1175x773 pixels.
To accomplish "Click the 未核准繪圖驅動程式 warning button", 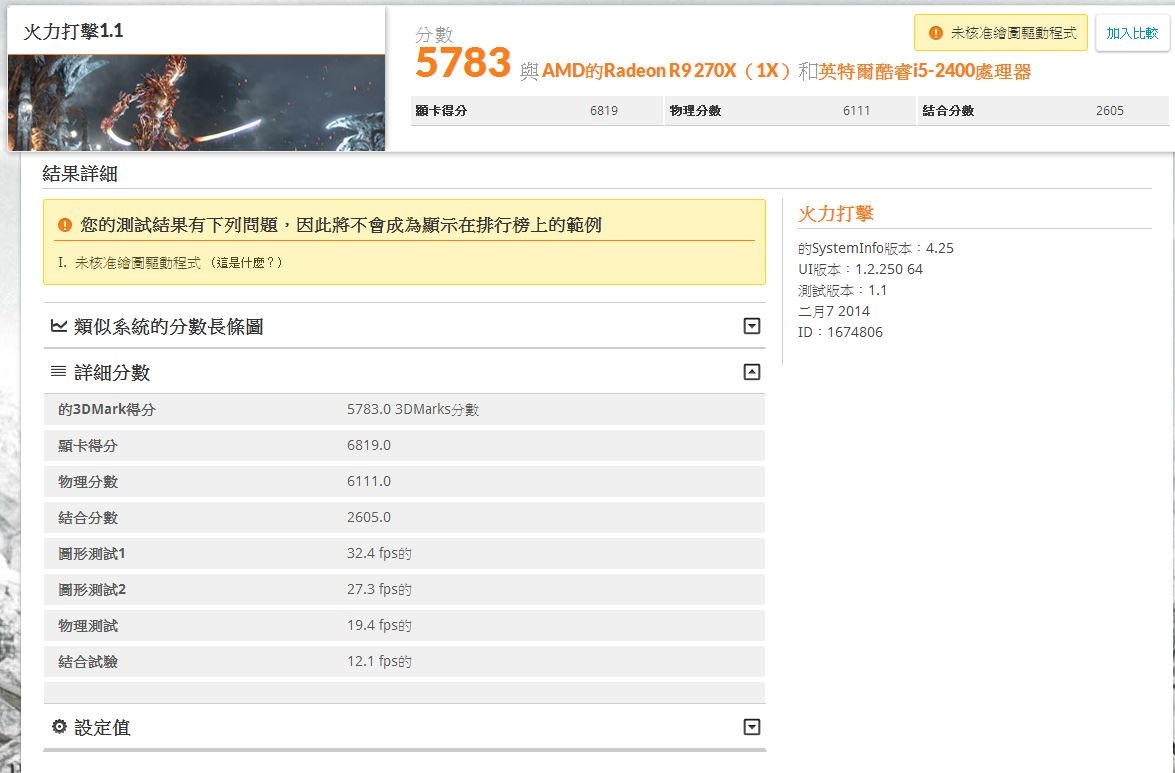I will (x=1000, y=33).
